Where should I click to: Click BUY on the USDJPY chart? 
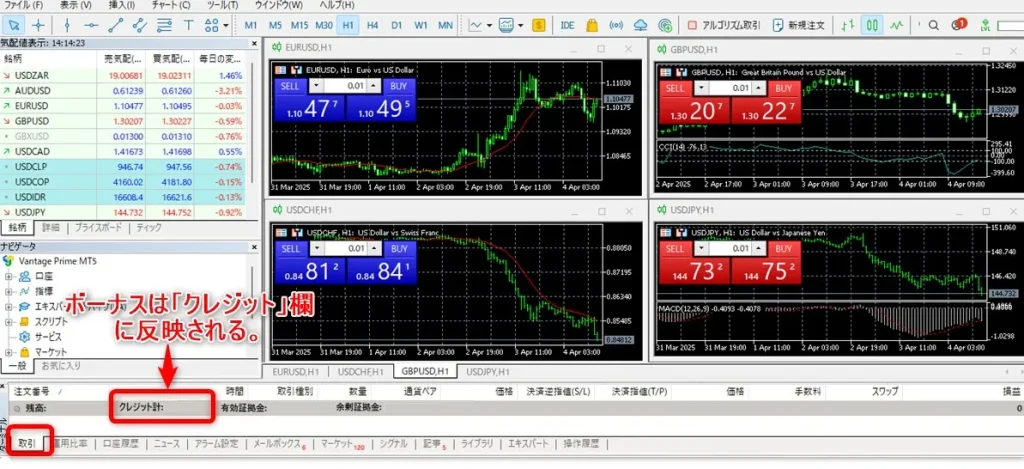click(784, 249)
